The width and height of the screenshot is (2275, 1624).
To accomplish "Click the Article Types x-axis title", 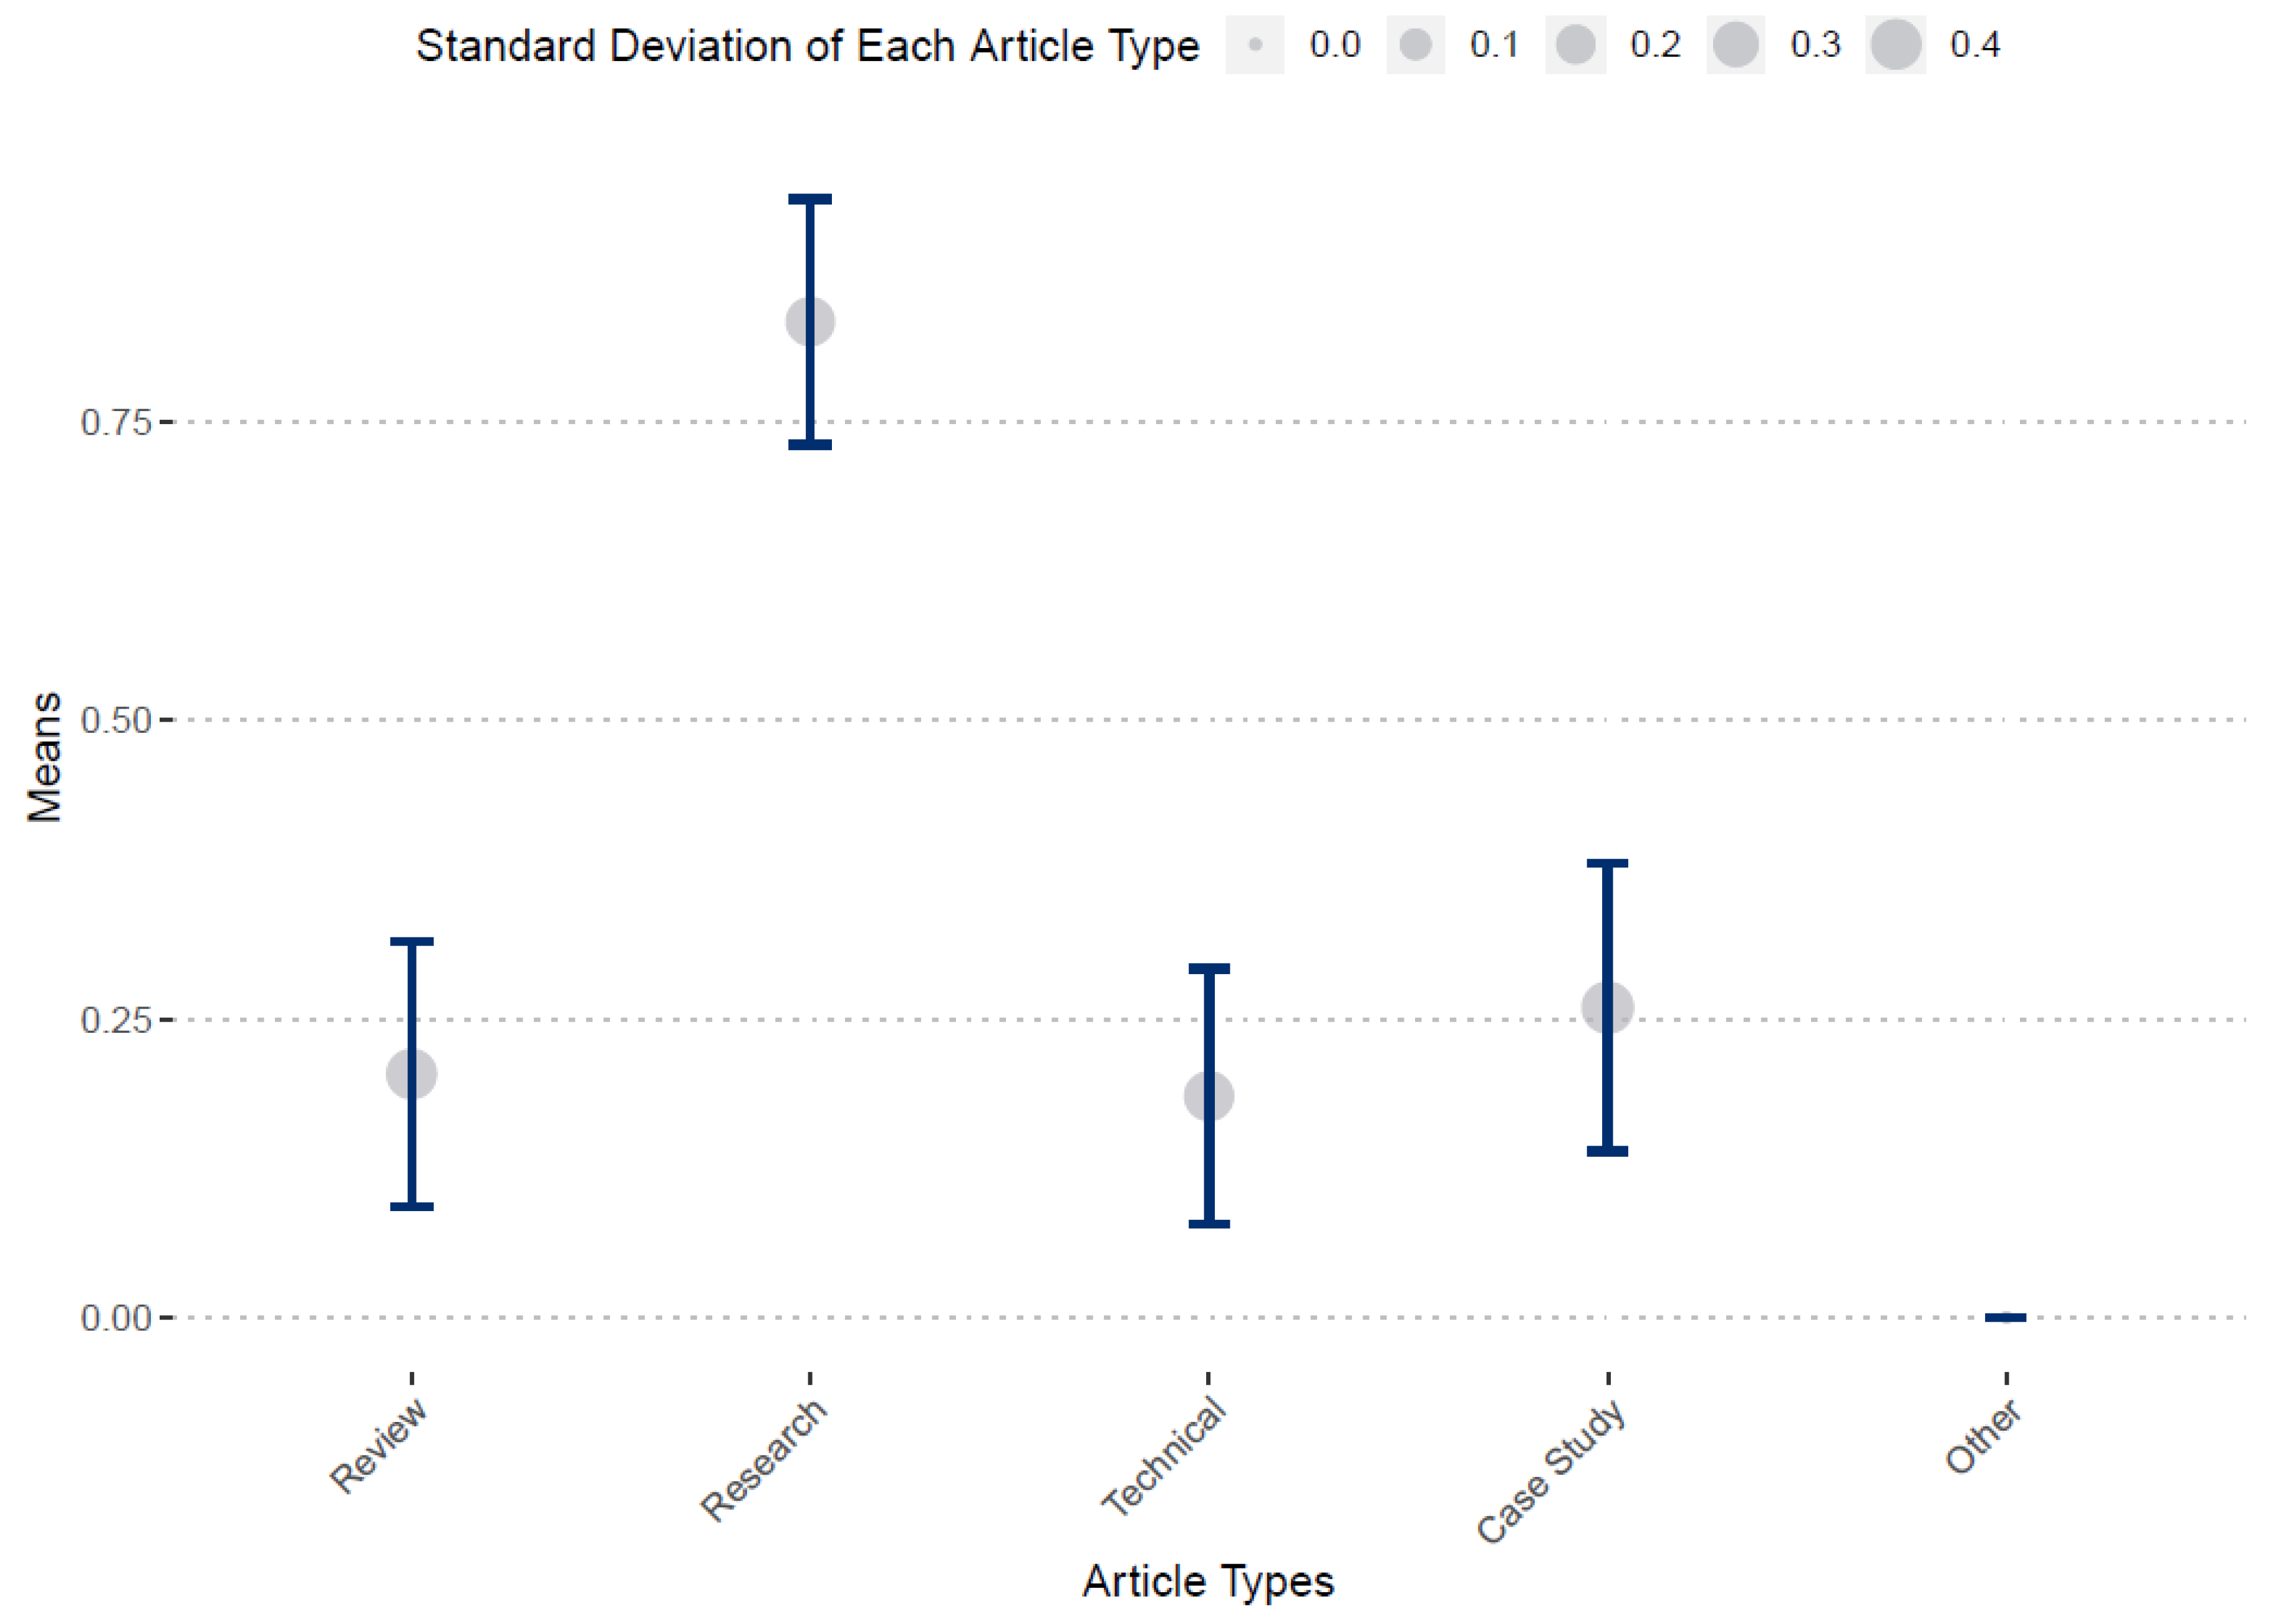I will [x=1208, y=1582].
